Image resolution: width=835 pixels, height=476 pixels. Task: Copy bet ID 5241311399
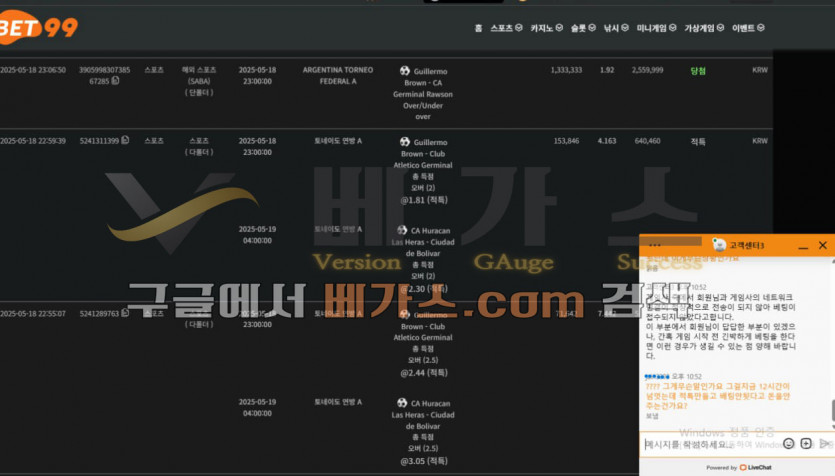coord(125,140)
